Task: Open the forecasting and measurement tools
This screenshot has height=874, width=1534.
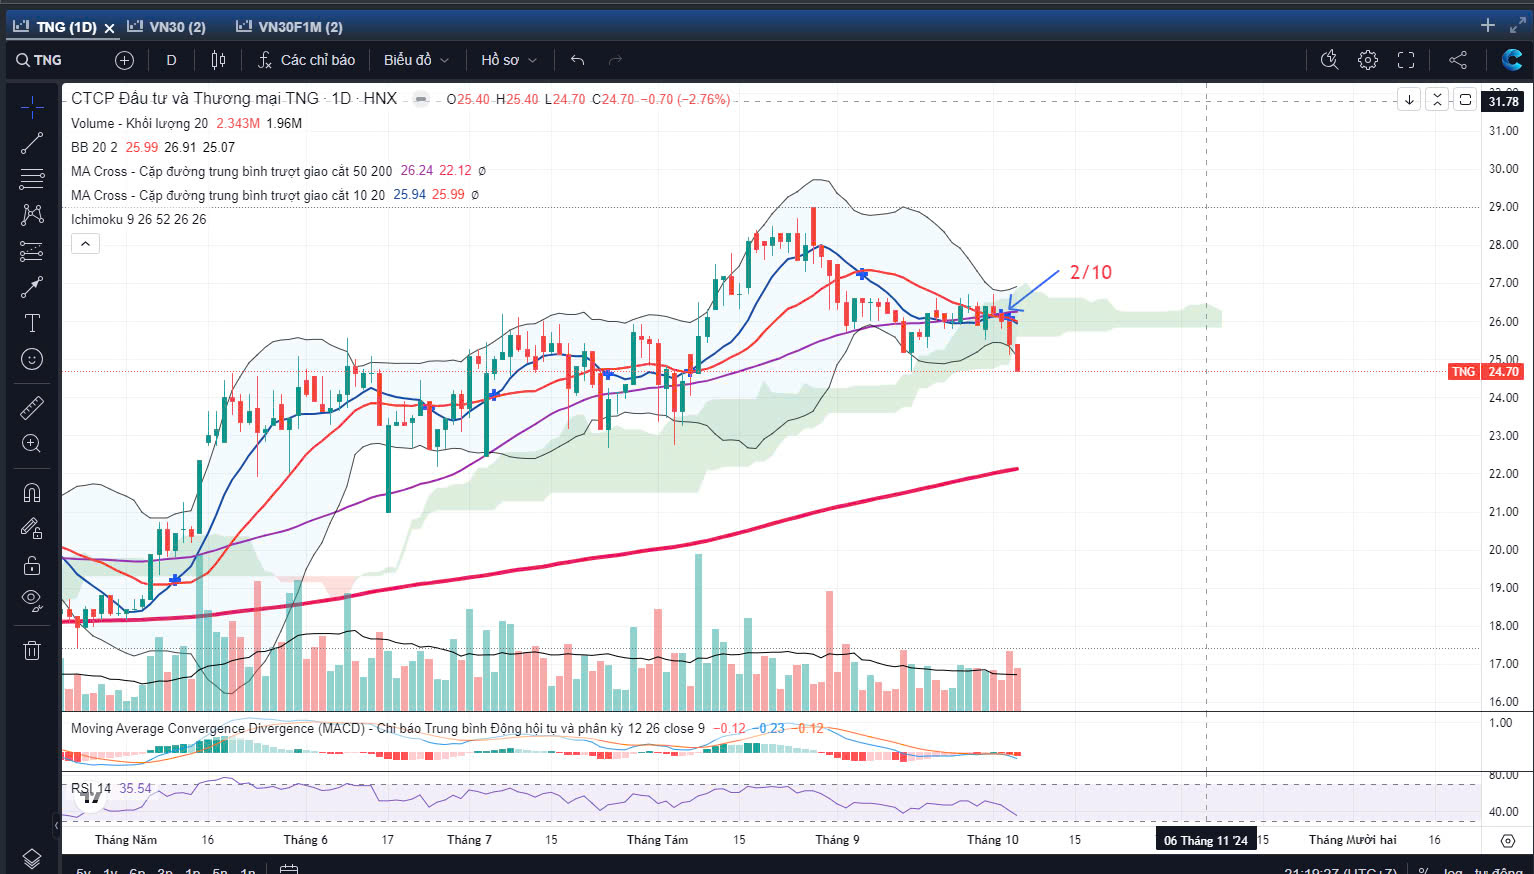Action: click(32, 251)
